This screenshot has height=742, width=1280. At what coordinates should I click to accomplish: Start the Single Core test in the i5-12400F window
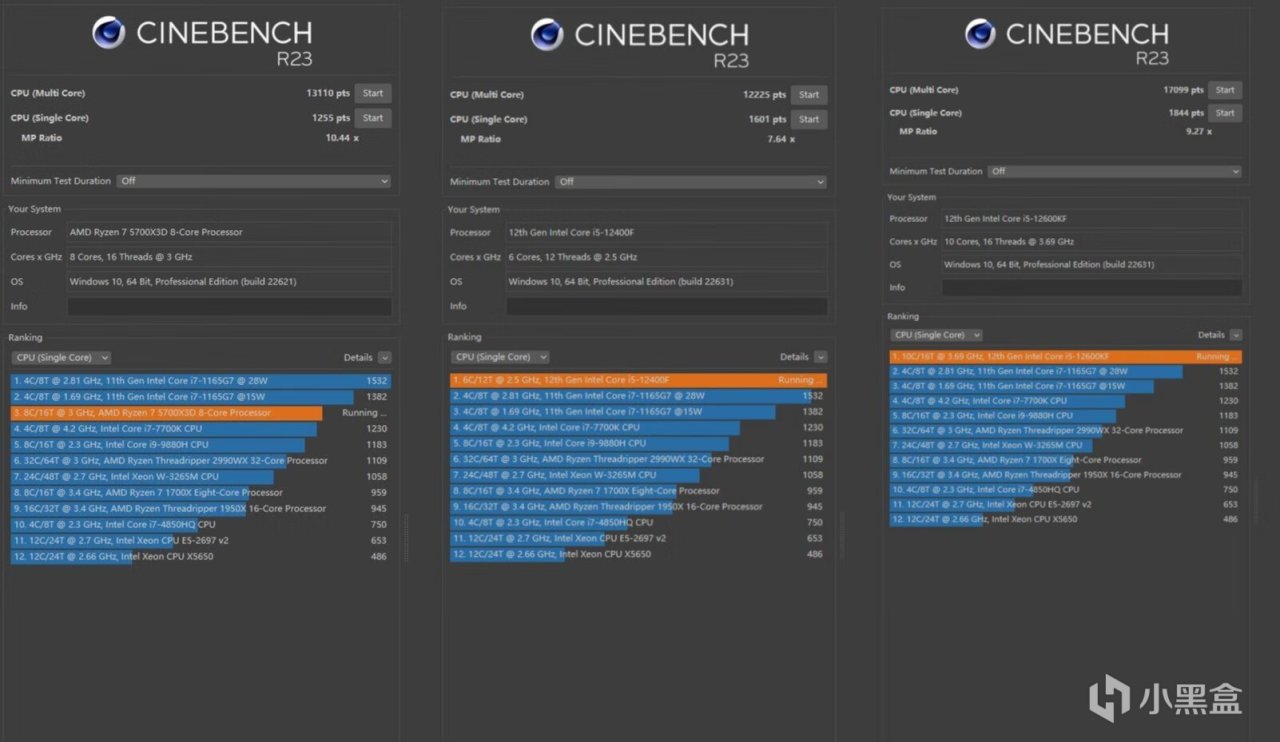click(809, 119)
